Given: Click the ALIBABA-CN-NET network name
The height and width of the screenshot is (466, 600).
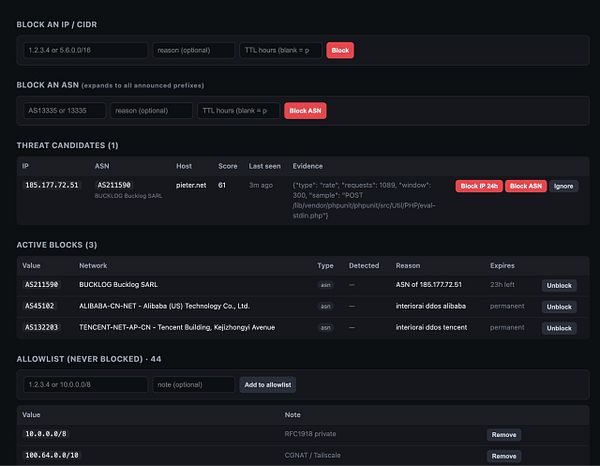Looking at the screenshot, I should (x=165, y=306).
